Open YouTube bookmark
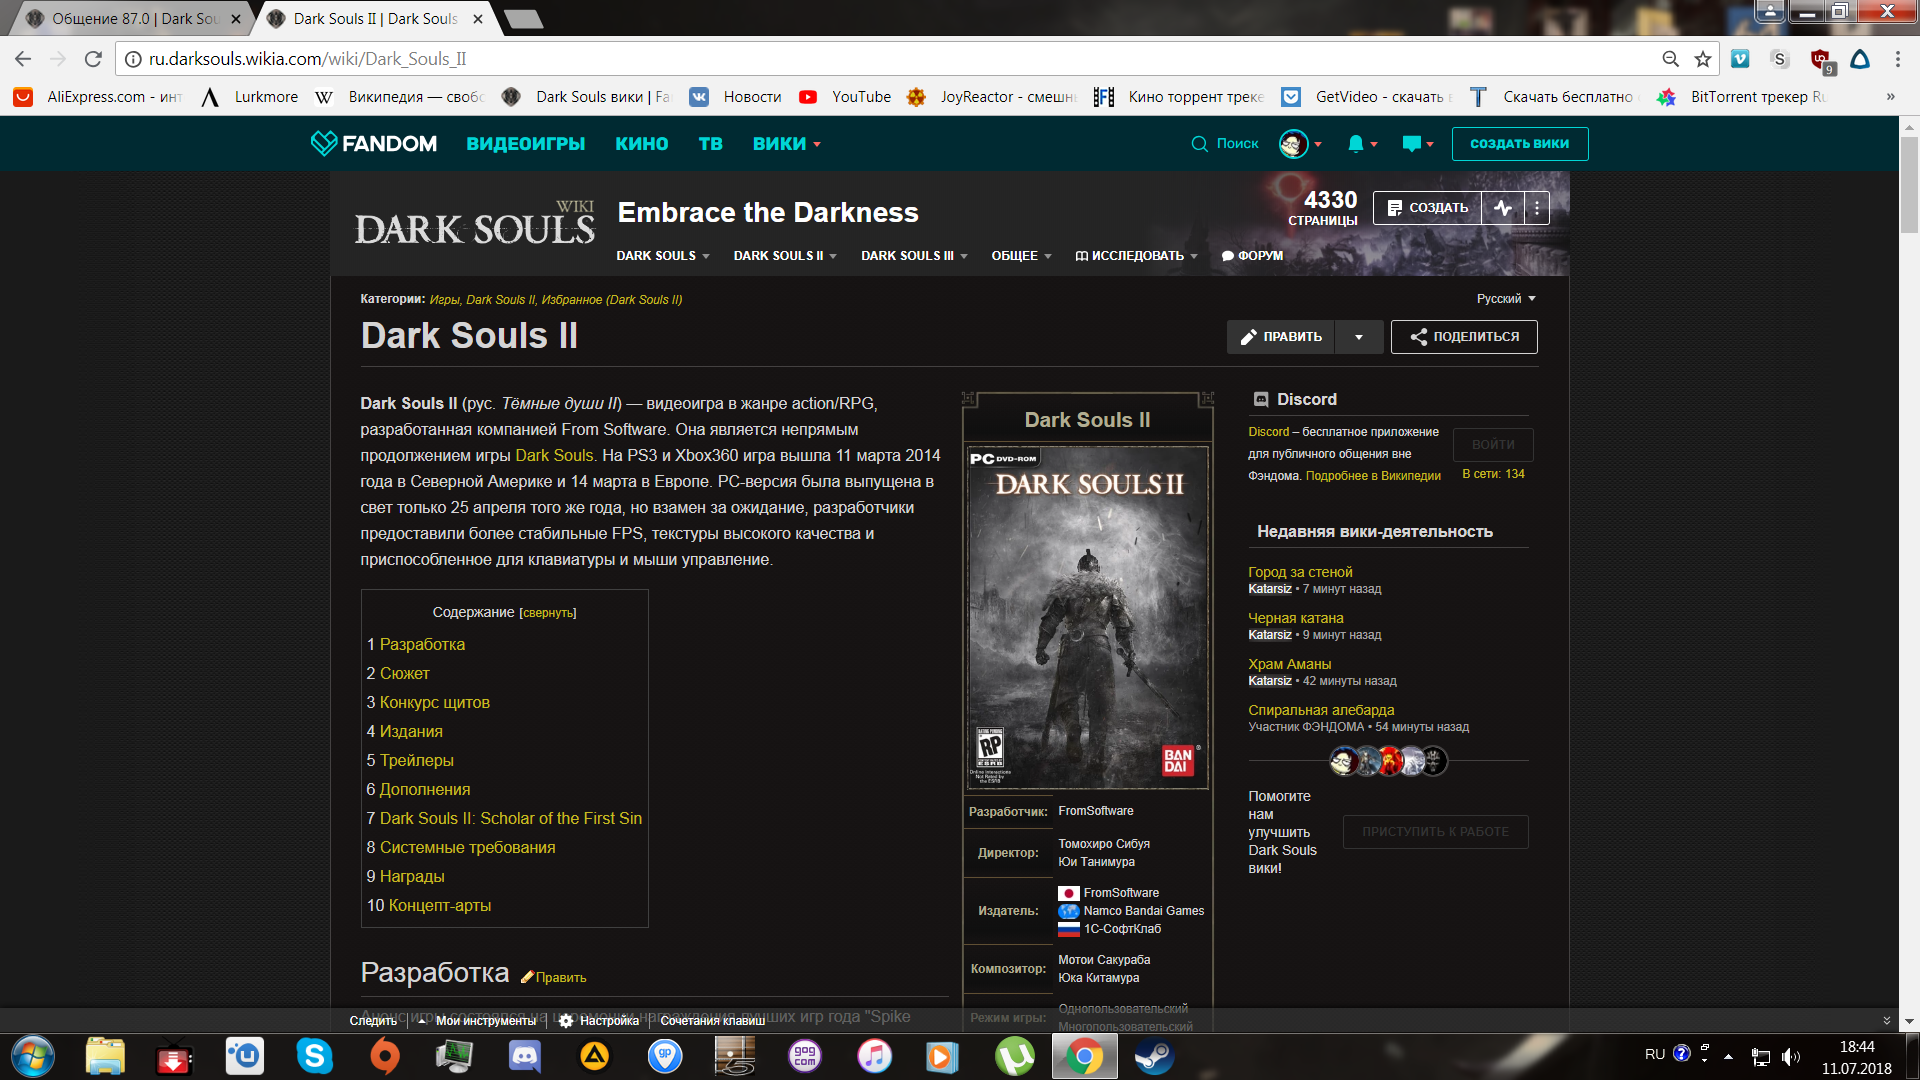This screenshot has width=1920, height=1080. (845, 97)
